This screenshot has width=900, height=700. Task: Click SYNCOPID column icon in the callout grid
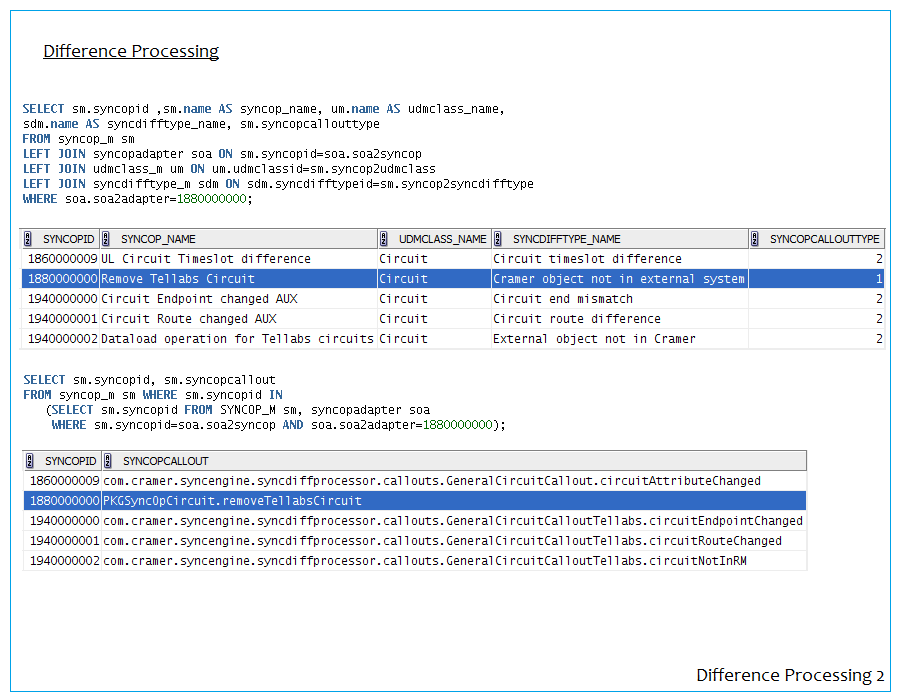click(x=33, y=461)
